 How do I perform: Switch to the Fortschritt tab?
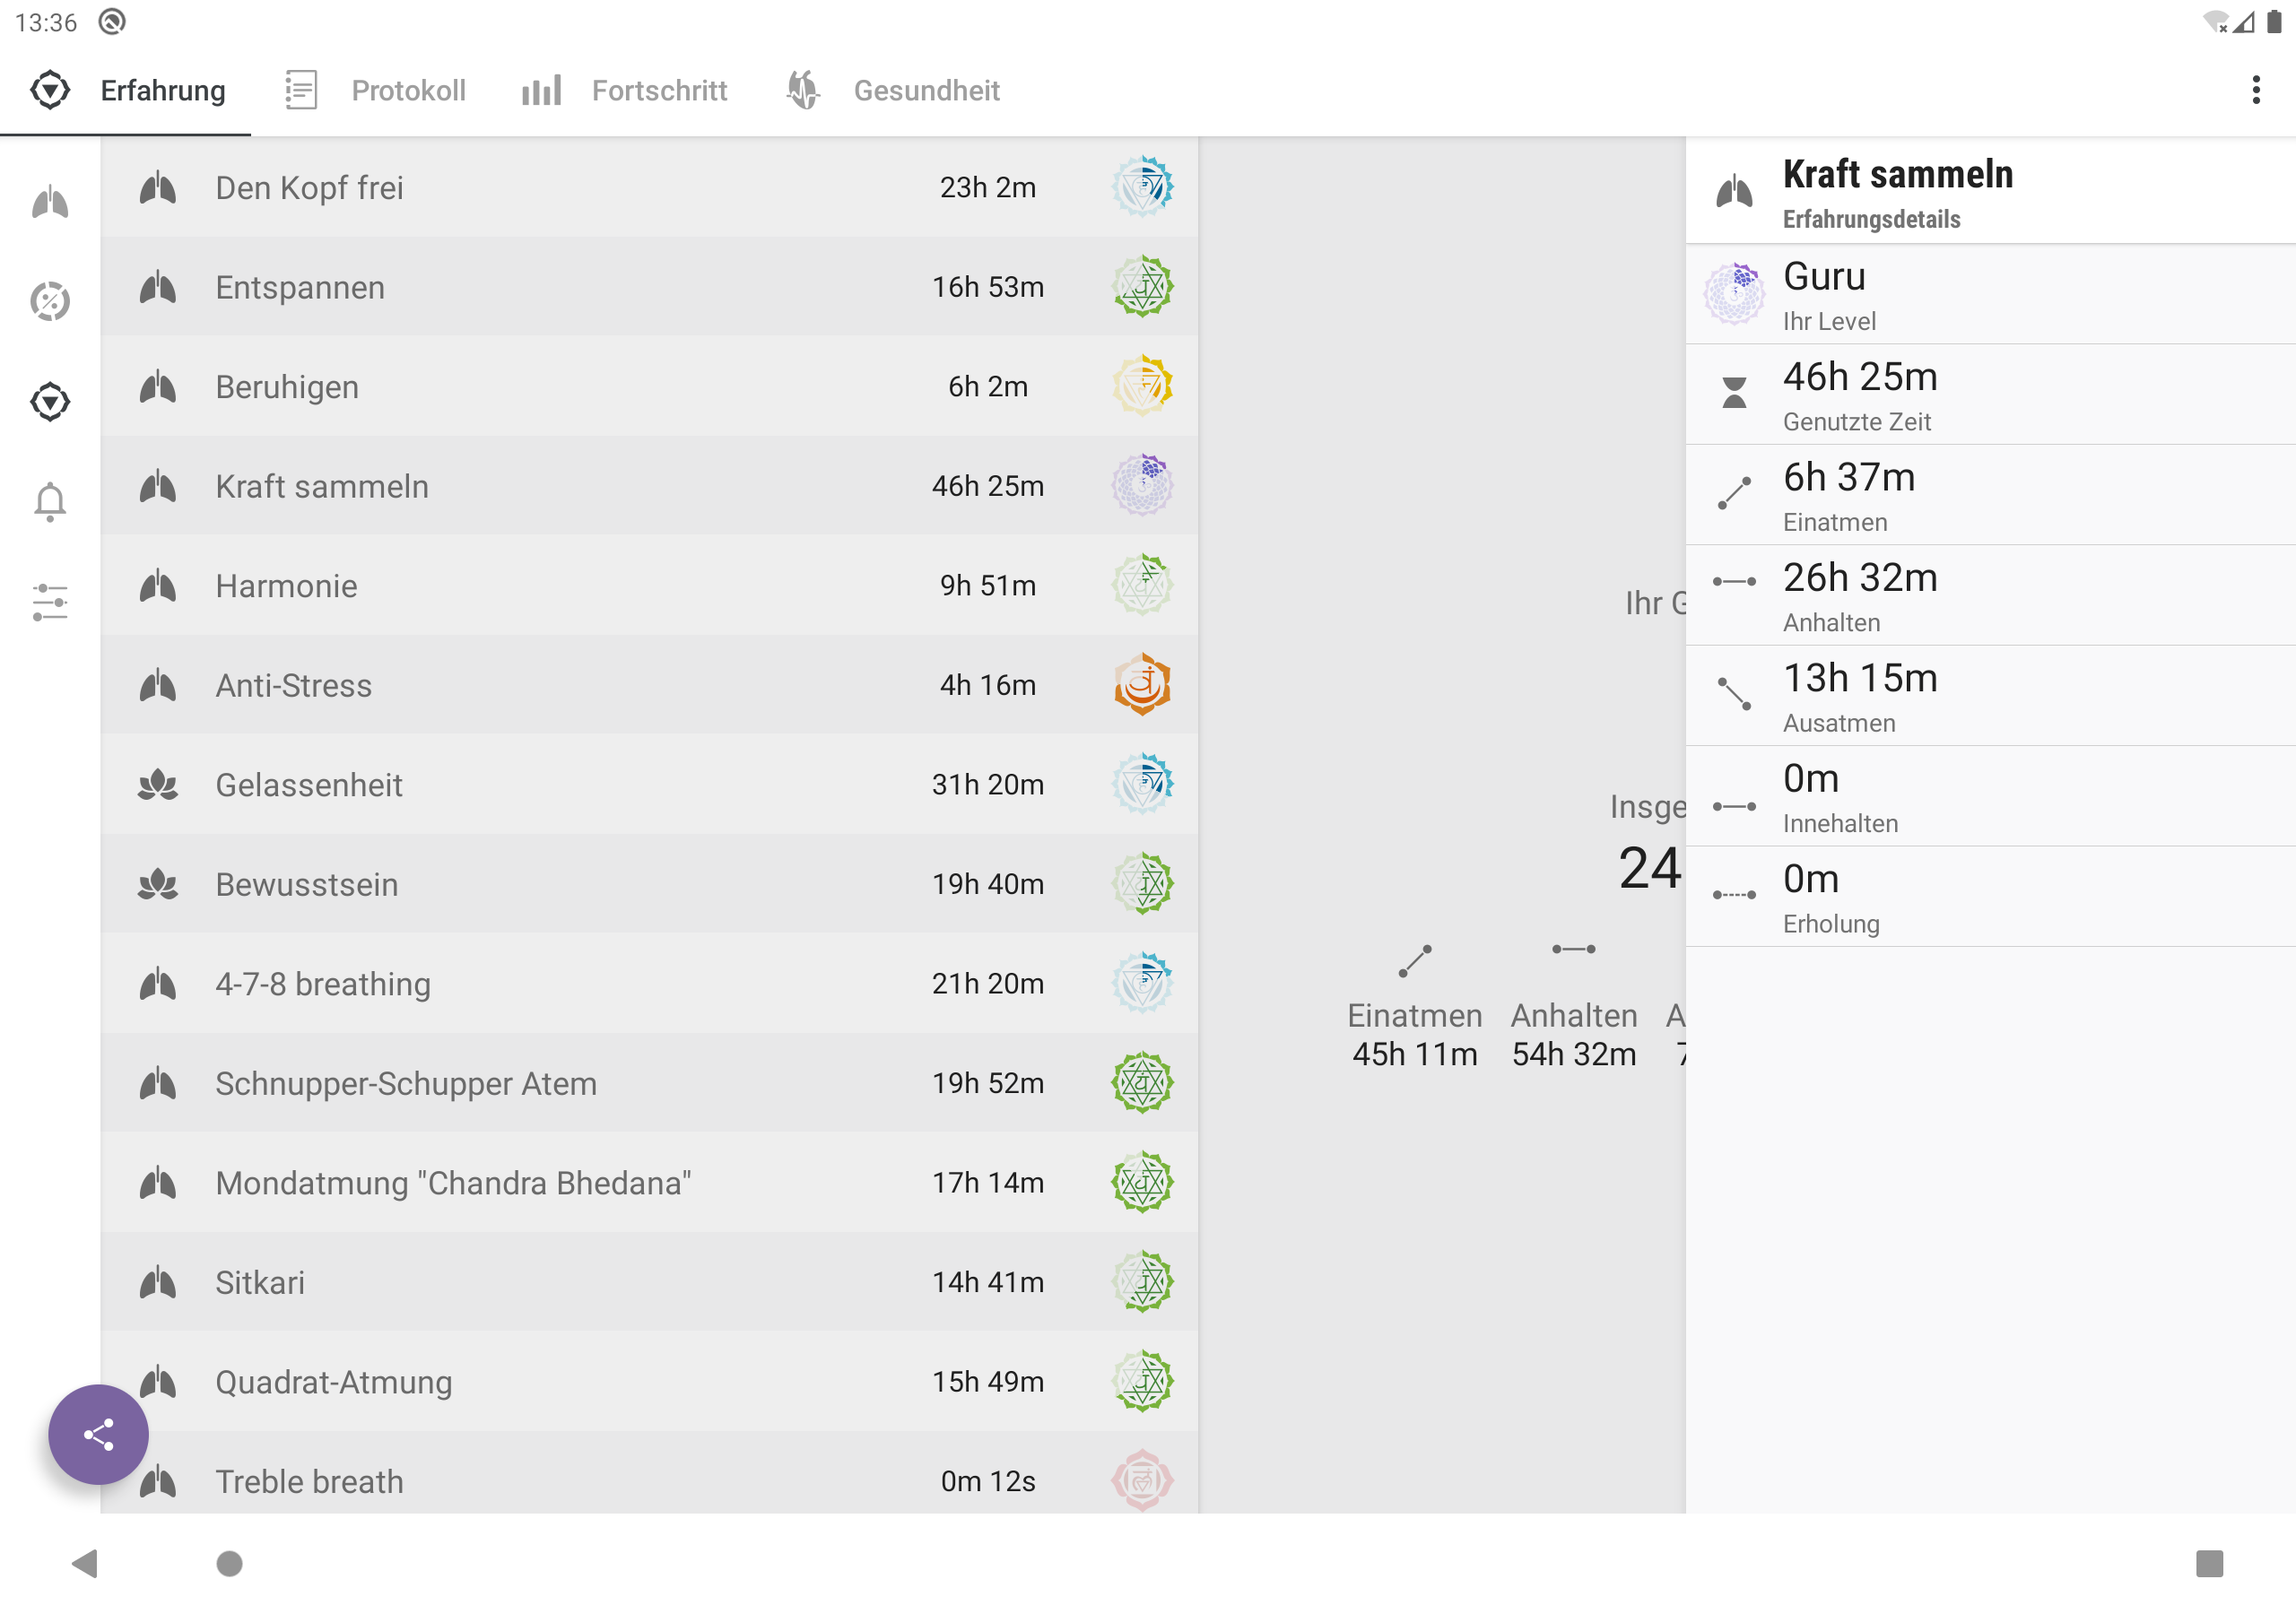pyautogui.click(x=625, y=90)
